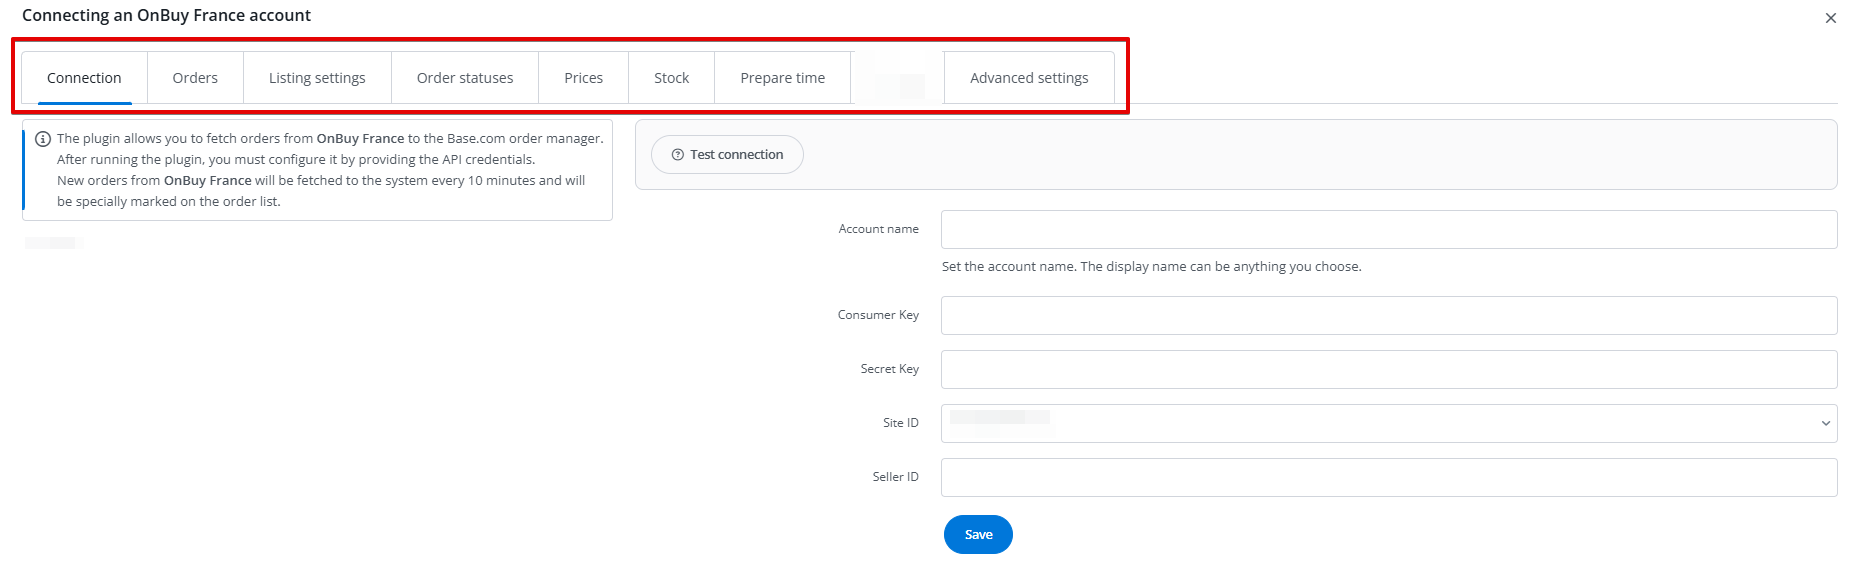Click the info icon in the plugin notice

(x=43, y=139)
